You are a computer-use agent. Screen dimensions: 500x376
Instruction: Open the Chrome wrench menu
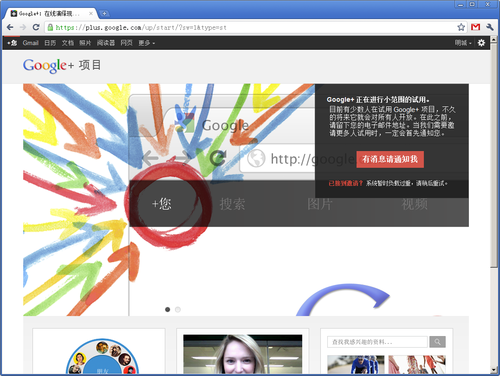click(490, 27)
